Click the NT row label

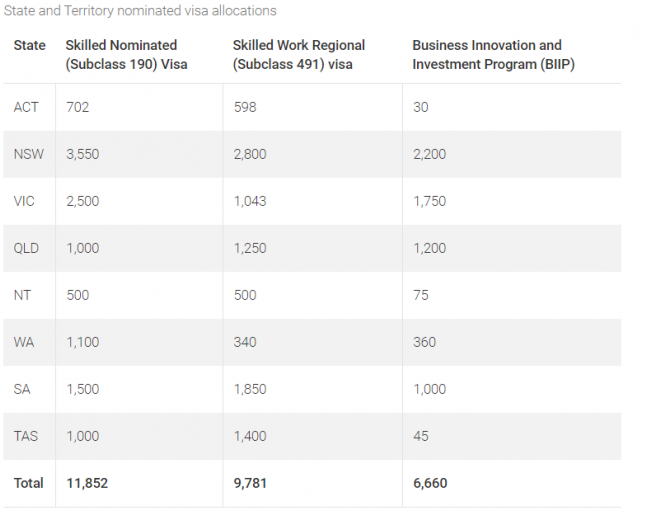click(x=22, y=295)
